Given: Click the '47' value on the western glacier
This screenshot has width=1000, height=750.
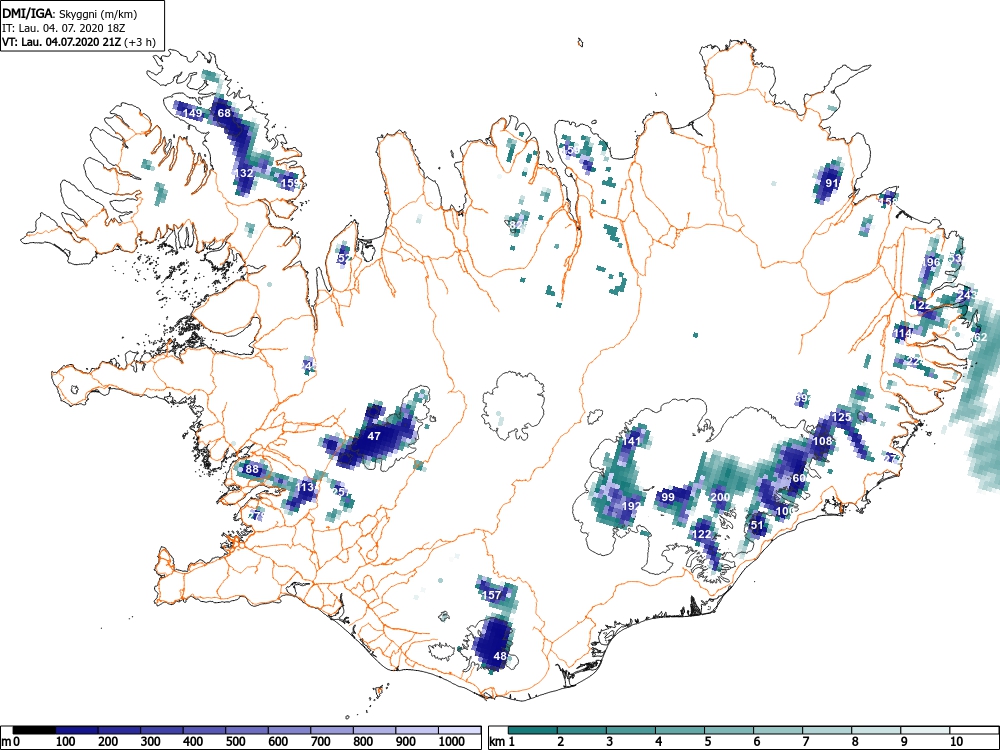Looking at the screenshot, I should (374, 436).
